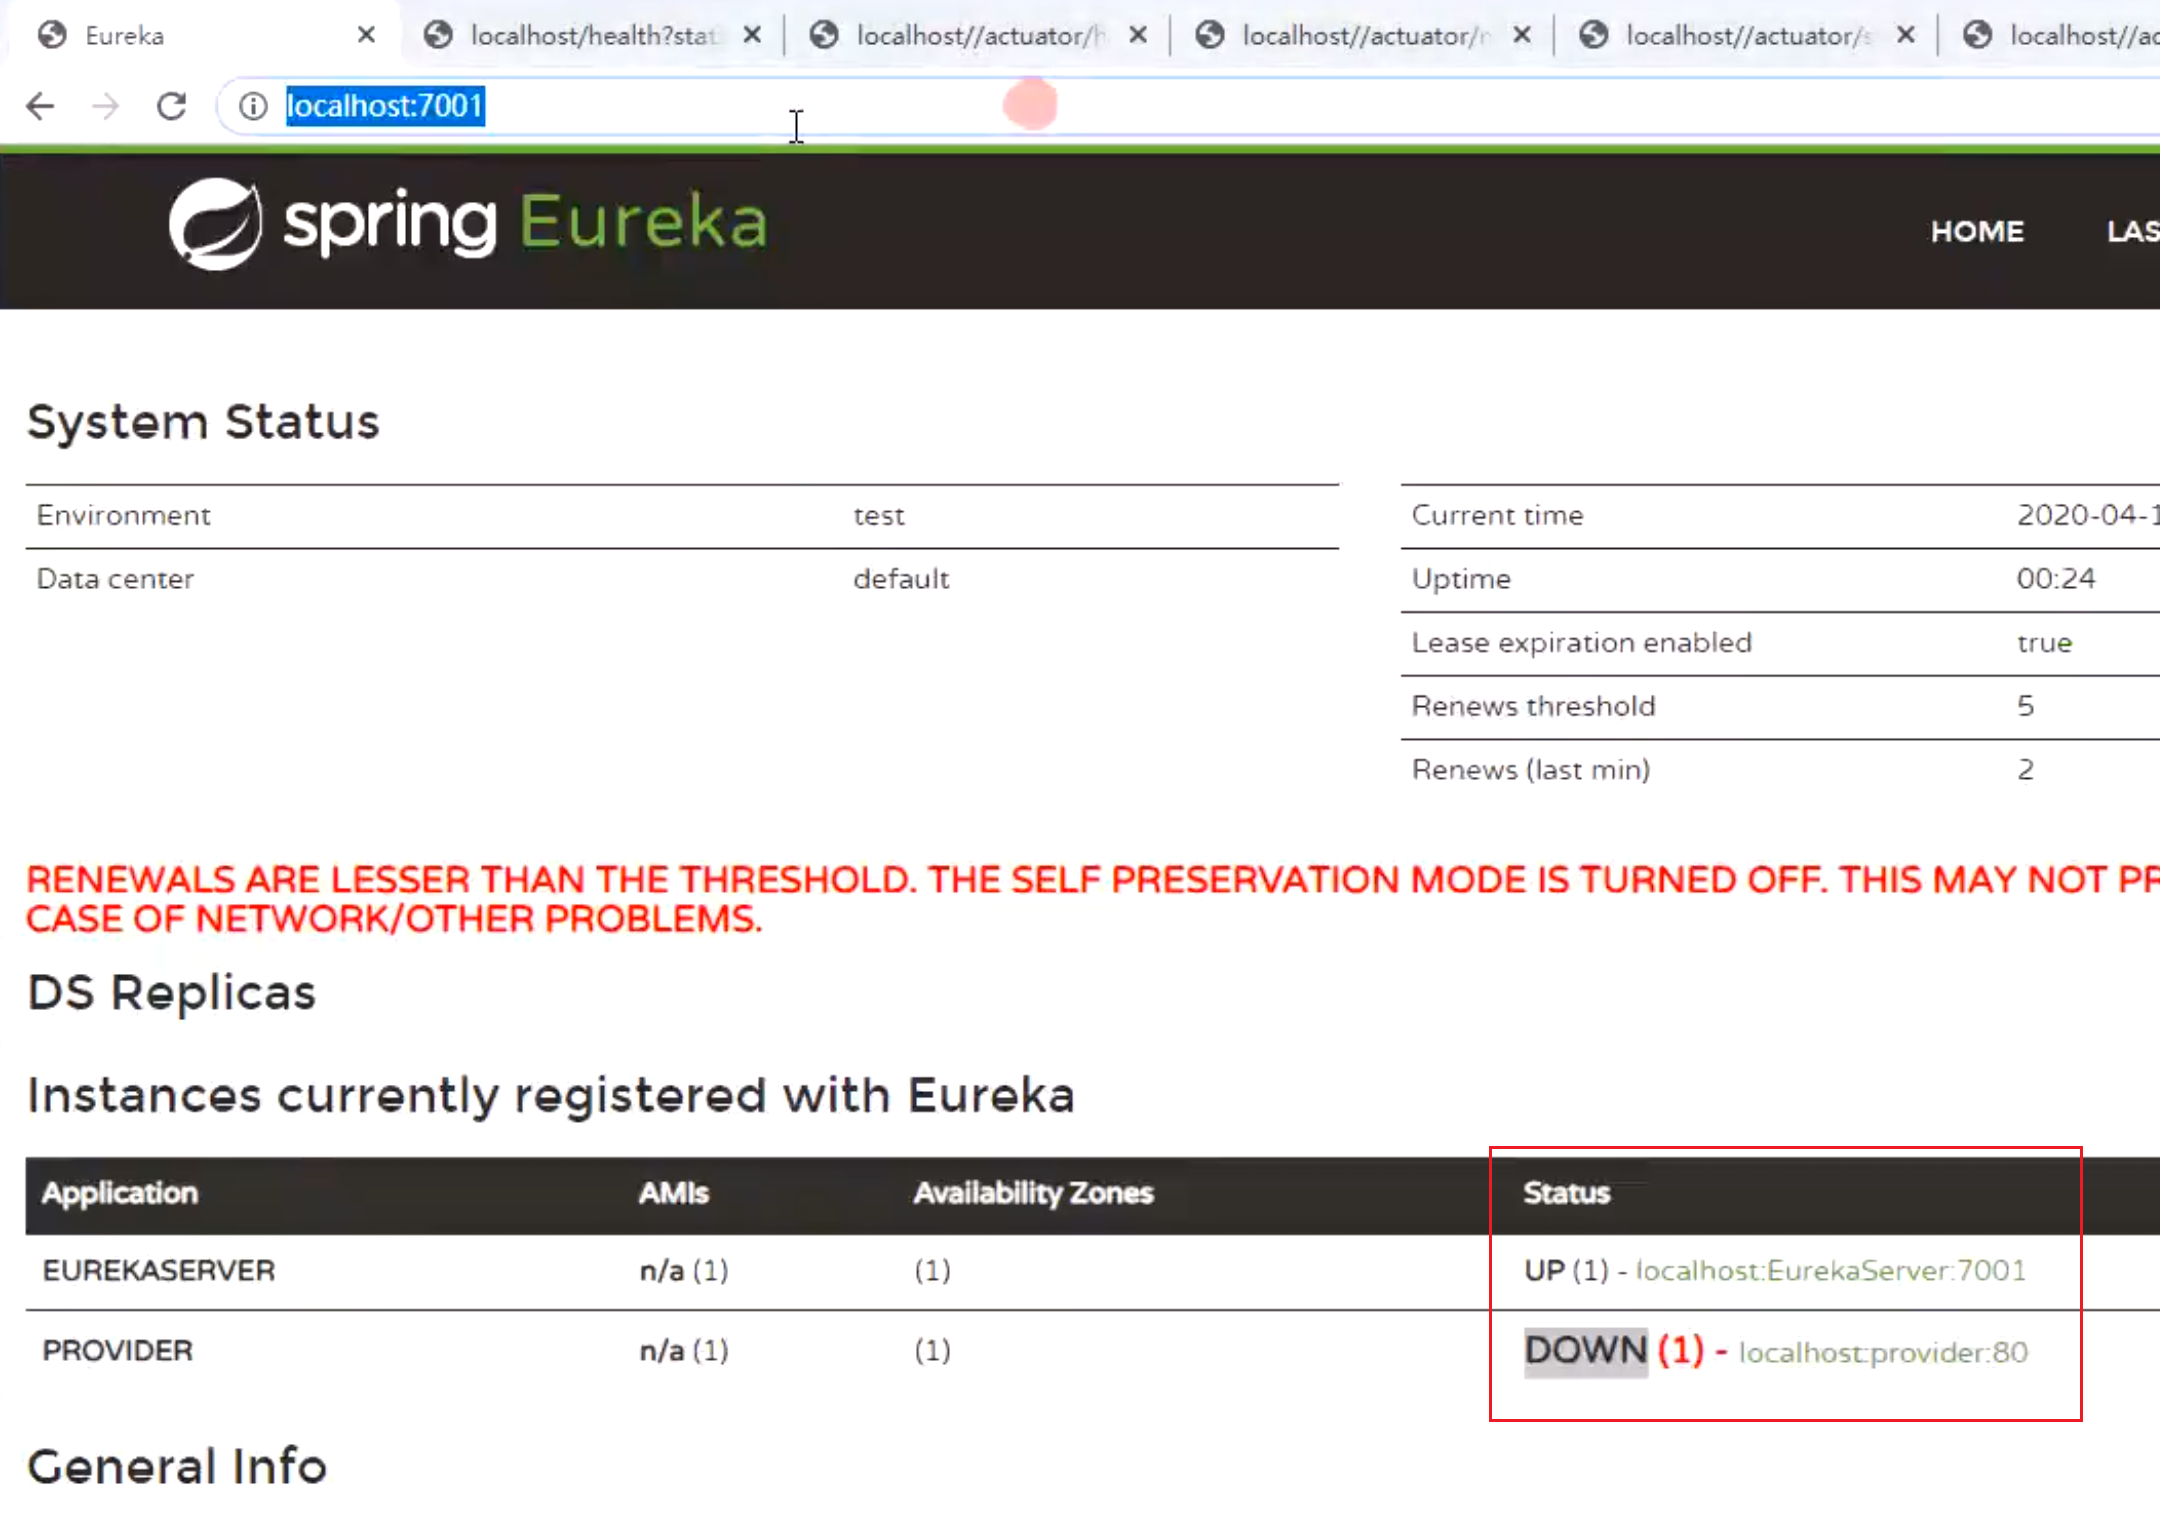The height and width of the screenshot is (1521, 2160).
Task: Reload the page with the refresh icon
Action: 171,105
